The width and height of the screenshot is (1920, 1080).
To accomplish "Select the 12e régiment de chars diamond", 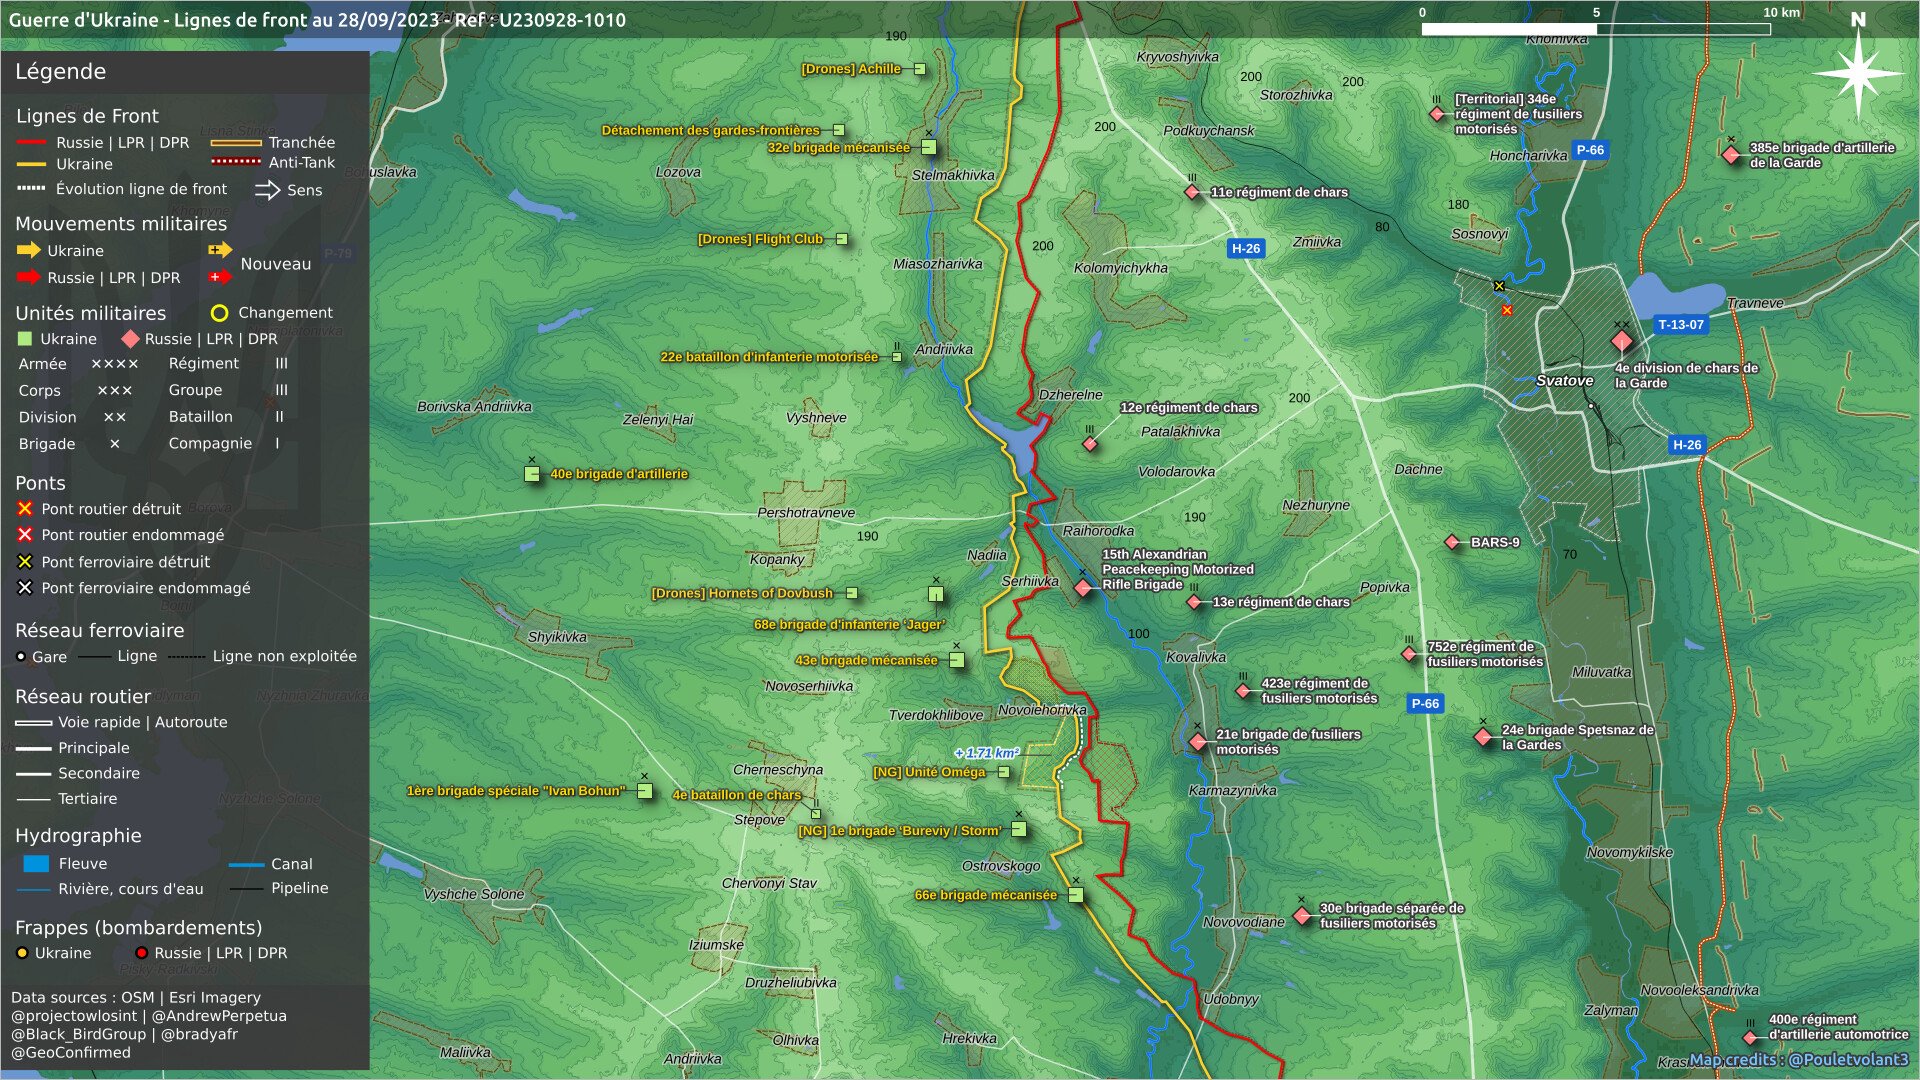I will pos(1090,444).
